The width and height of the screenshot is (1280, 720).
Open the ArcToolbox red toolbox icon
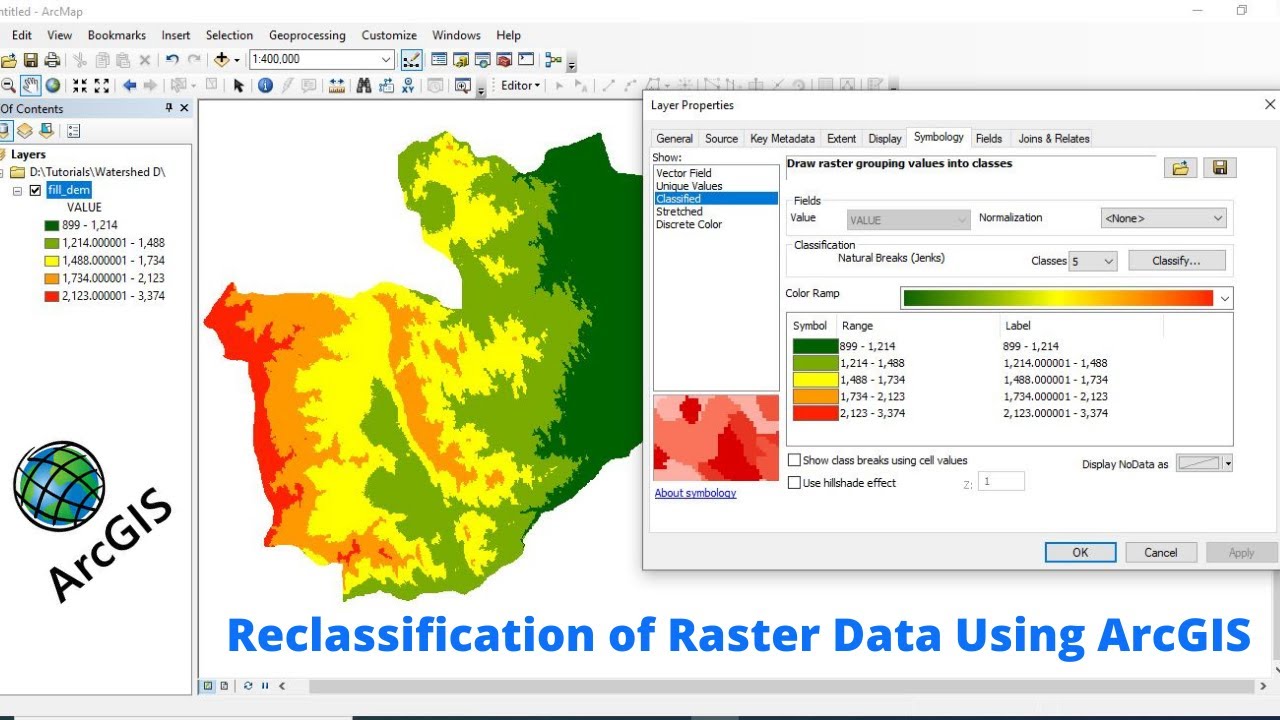[x=504, y=60]
